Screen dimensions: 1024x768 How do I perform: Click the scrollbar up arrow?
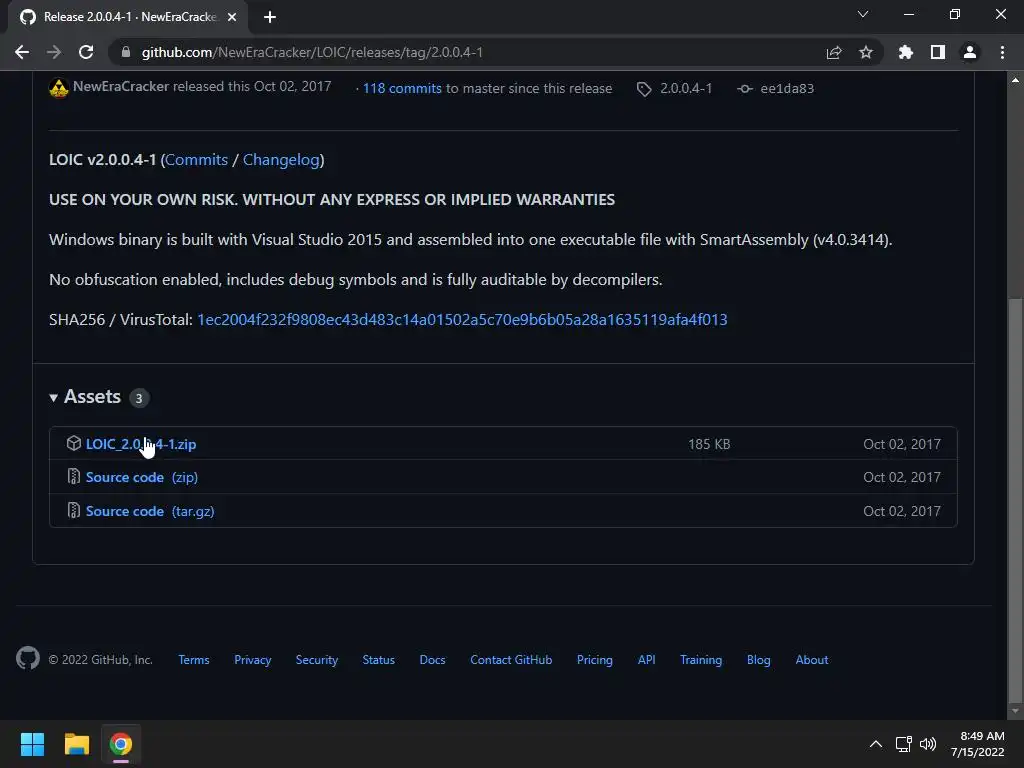[x=1015, y=80]
